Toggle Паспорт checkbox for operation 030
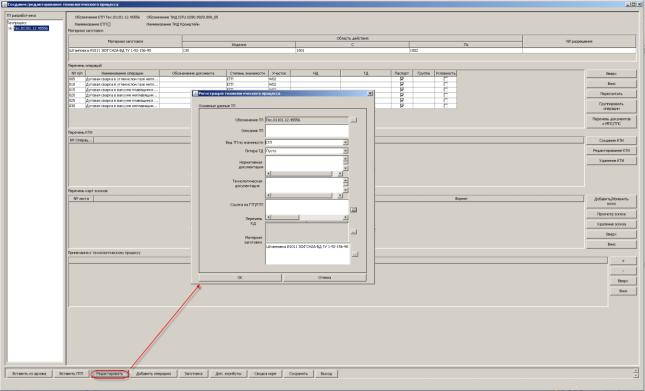645x391 pixels. (401, 105)
